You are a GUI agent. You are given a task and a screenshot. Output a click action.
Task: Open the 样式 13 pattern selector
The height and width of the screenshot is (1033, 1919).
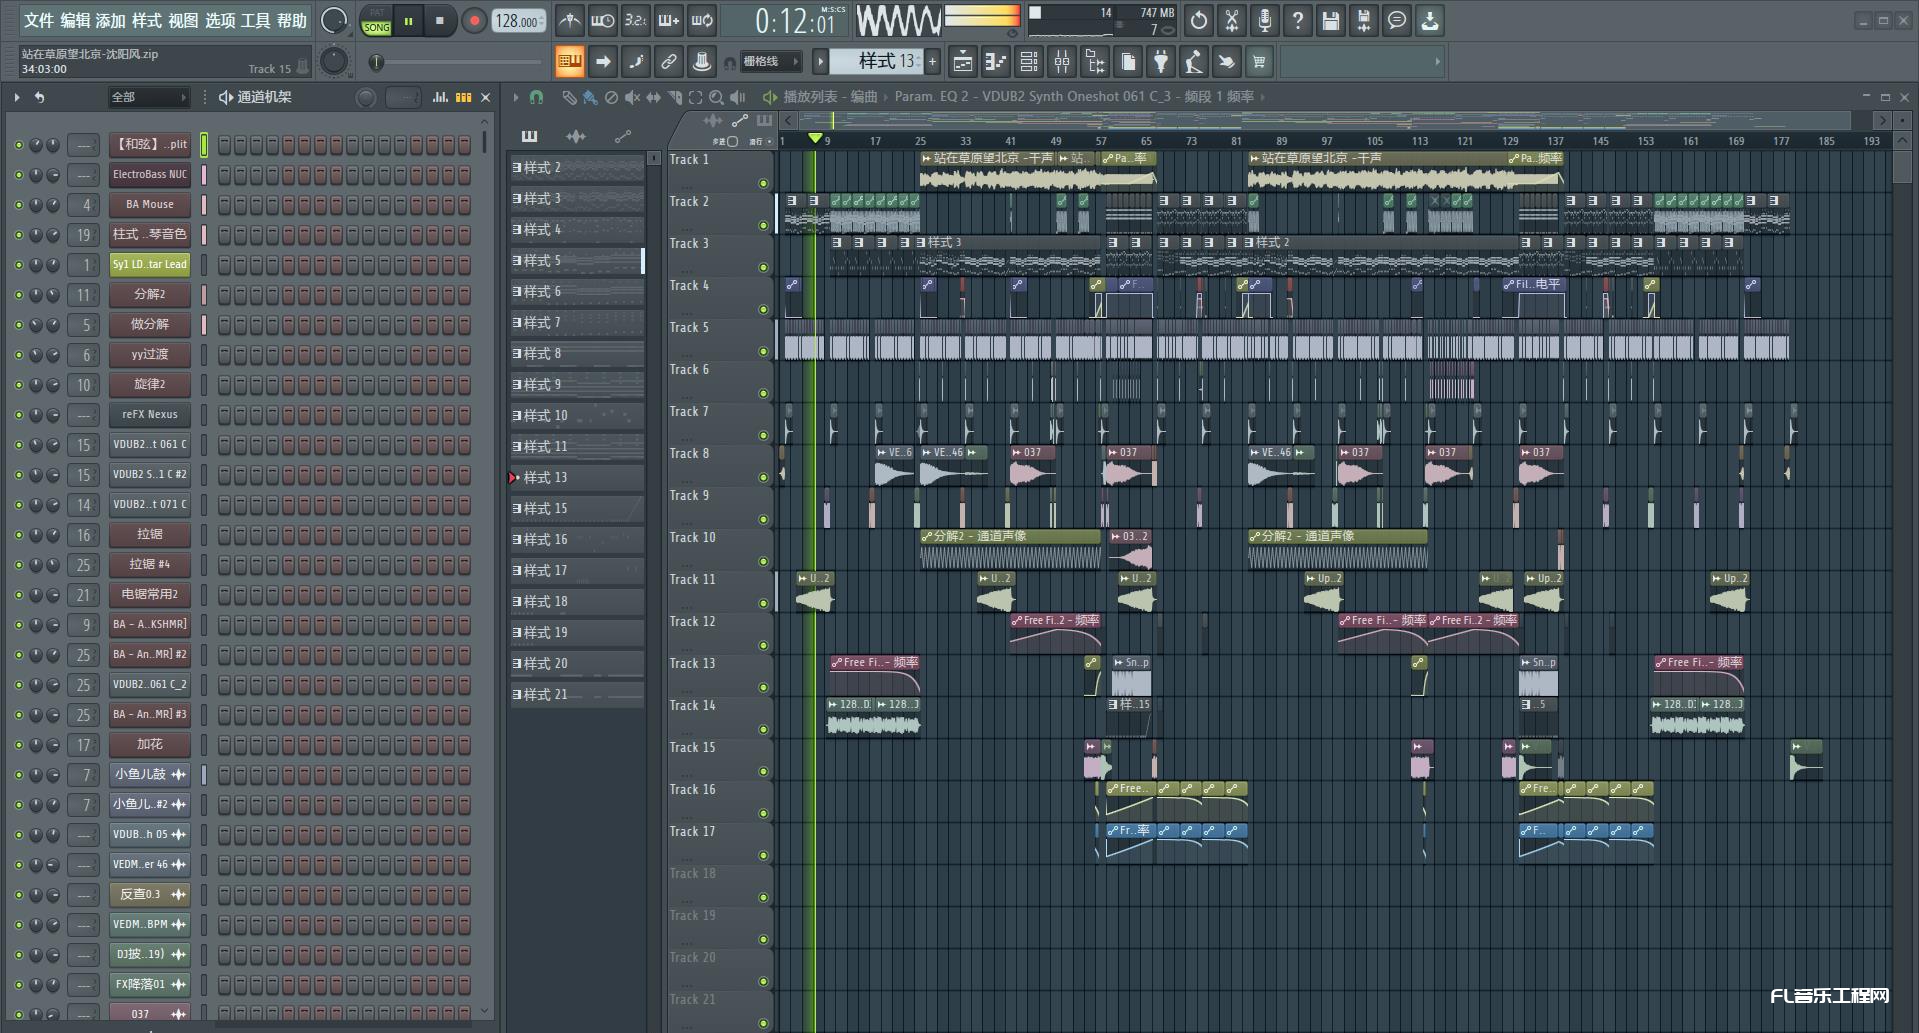pos(877,62)
